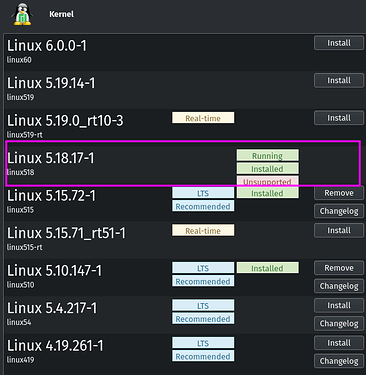Install the Linux 5.19.14-1 kernel
This screenshot has height=375, width=366.
(x=339, y=81)
